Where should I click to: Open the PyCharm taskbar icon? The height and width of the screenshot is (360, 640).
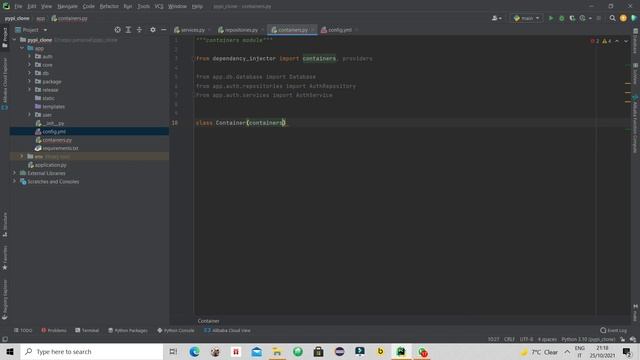[401, 351]
